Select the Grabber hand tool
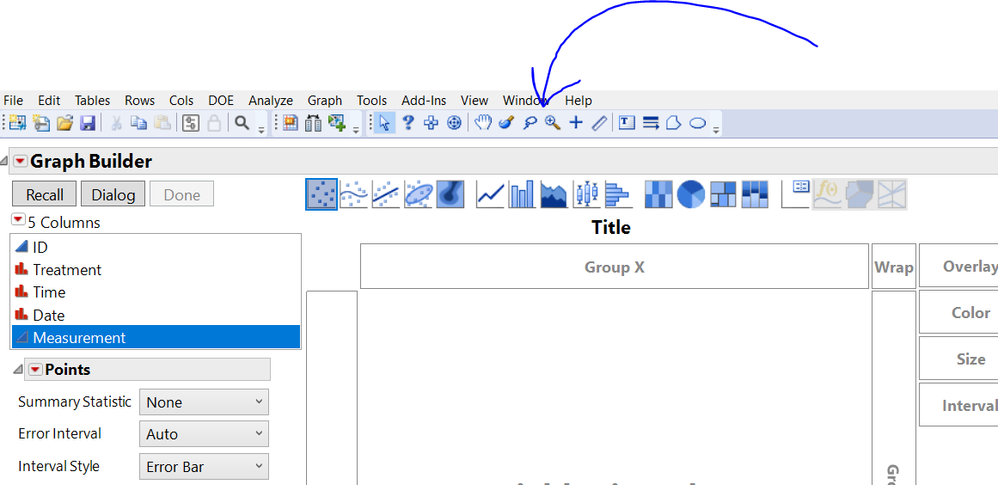This screenshot has width=998, height=485. [483, 123]
